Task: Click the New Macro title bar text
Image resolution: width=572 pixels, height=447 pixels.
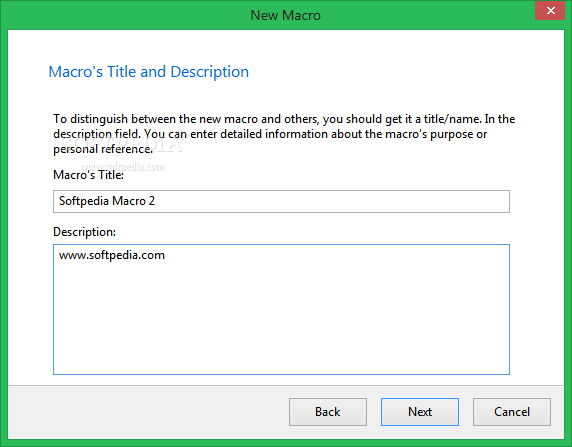Action: pyautogui.click(x=285, y=15)
